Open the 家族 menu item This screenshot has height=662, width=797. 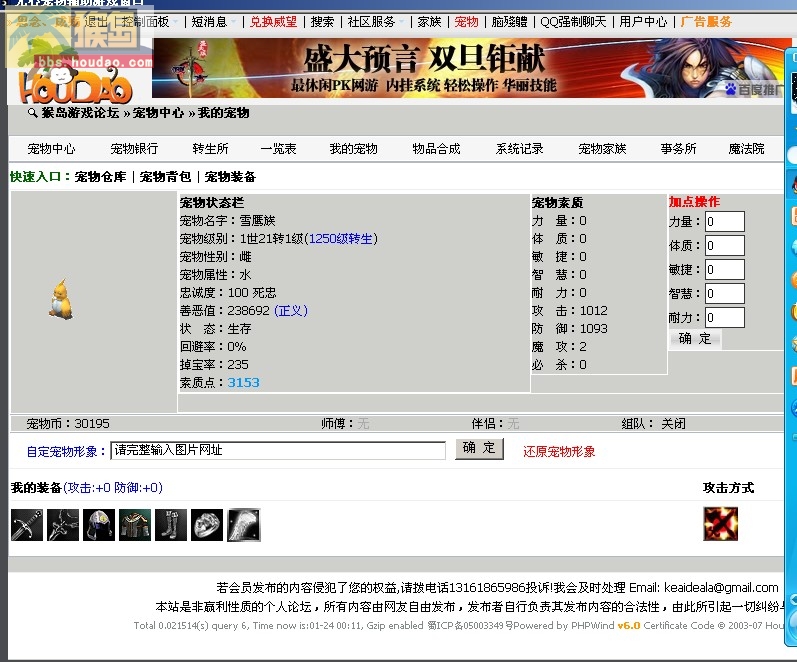(x=430, y=22)
